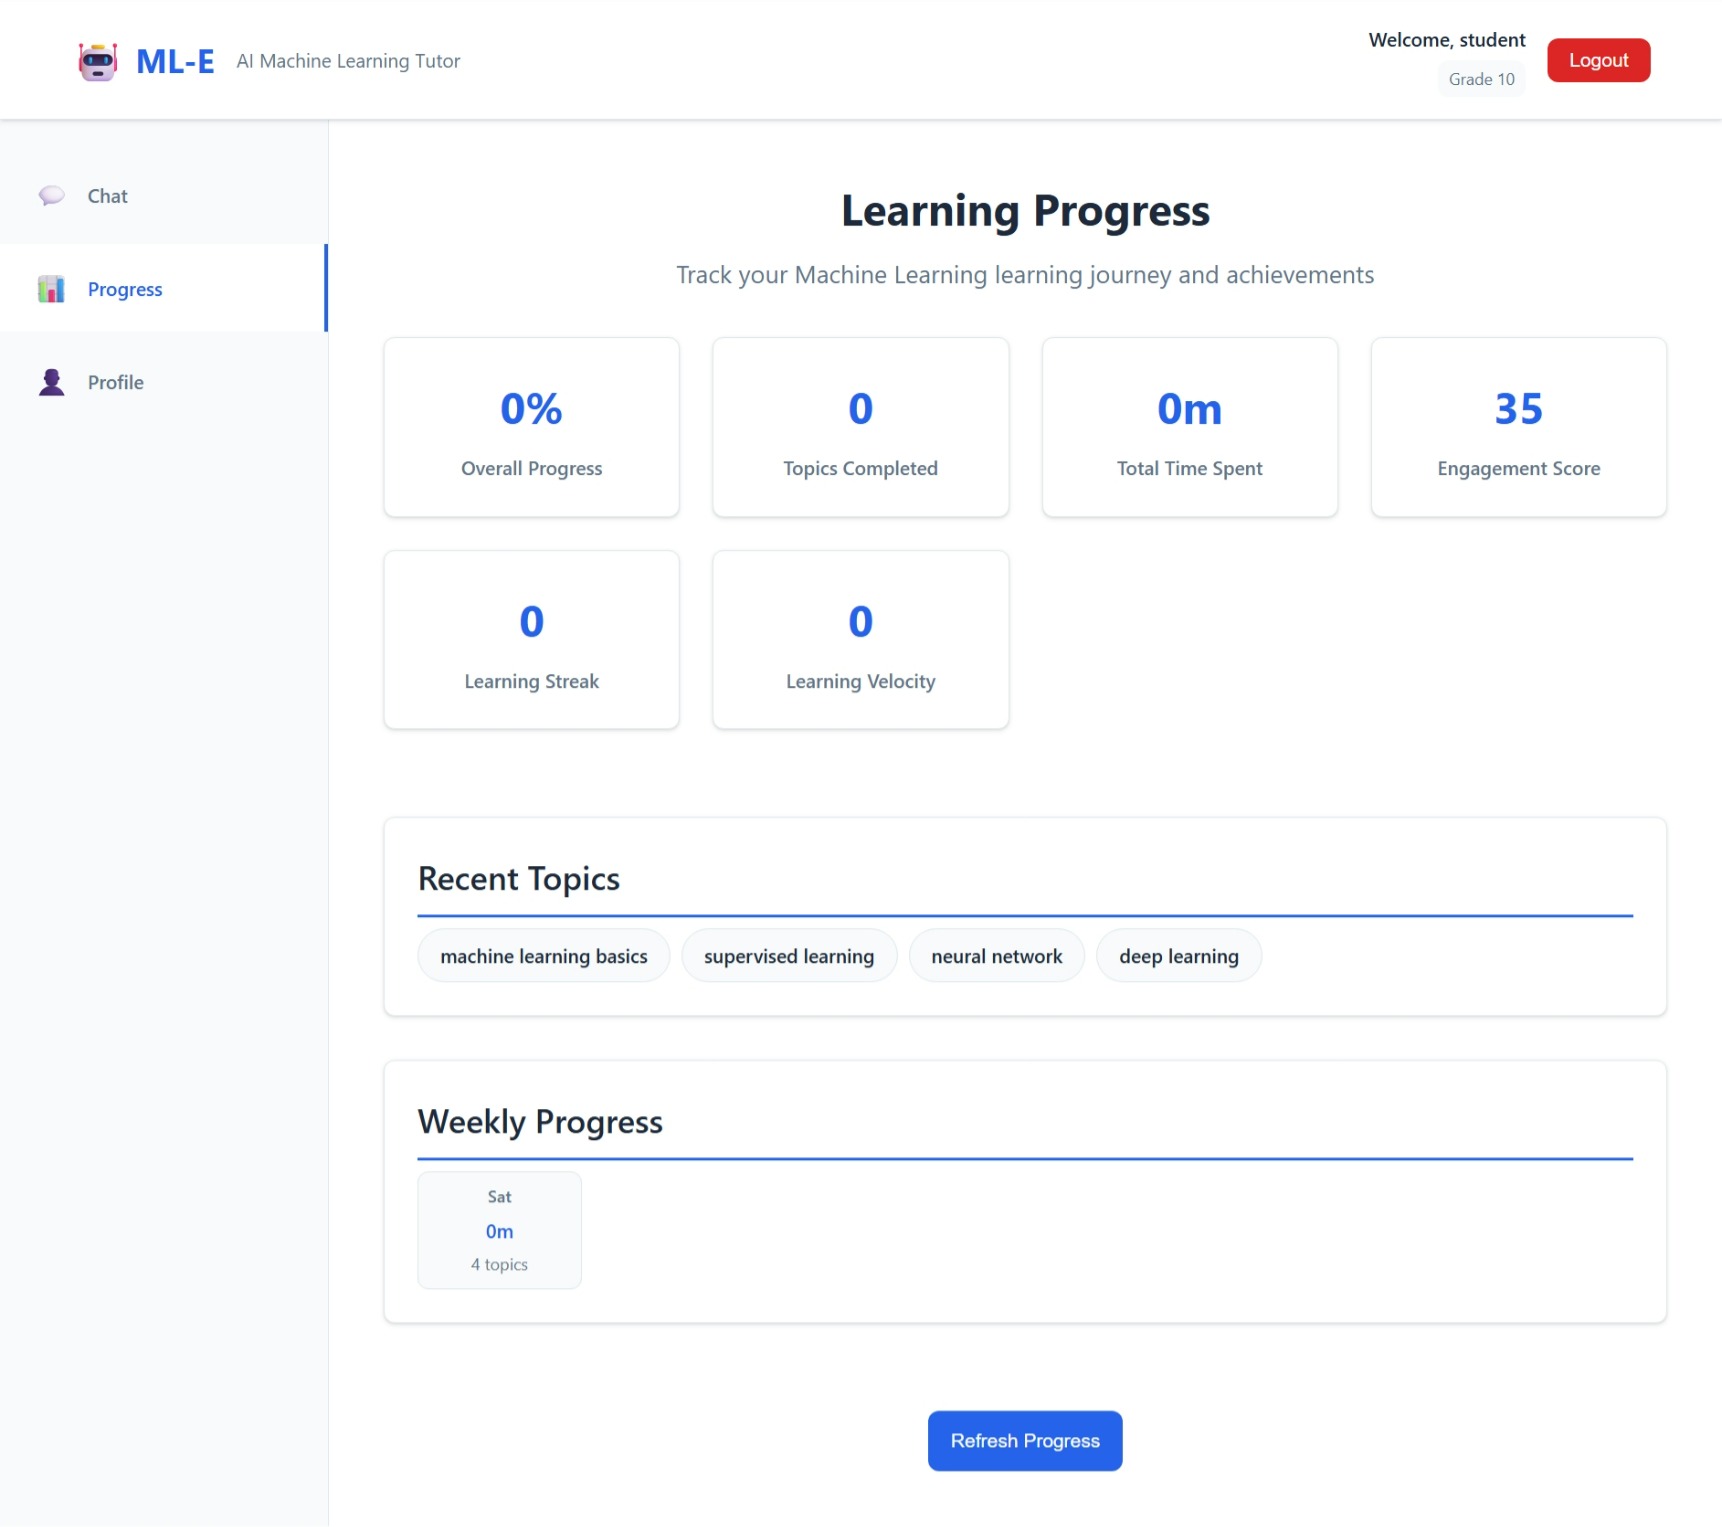Select the Progress sidebar item

(x=164, y=288)
